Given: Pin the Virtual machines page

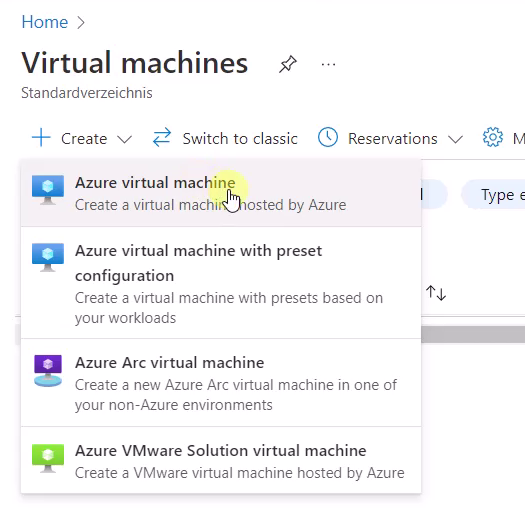Looking at the screenshot, I should [288, 64].
